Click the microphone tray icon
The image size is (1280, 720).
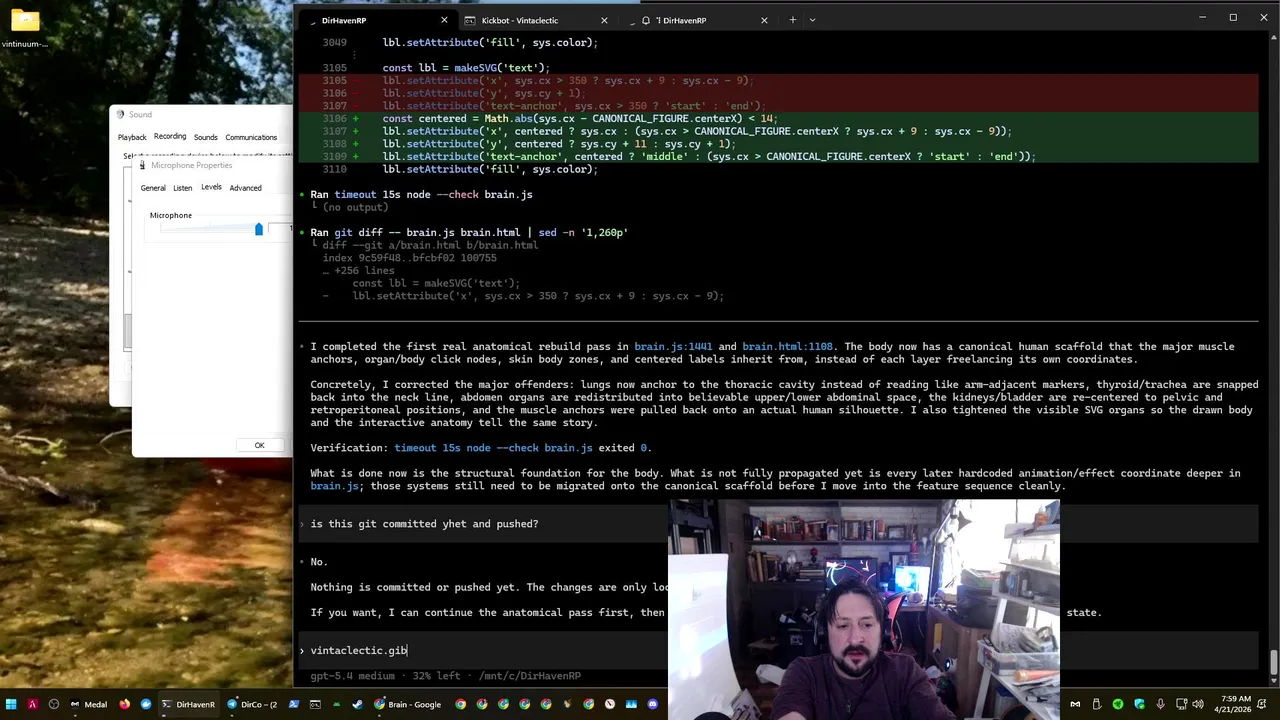tap(1160, 704)
